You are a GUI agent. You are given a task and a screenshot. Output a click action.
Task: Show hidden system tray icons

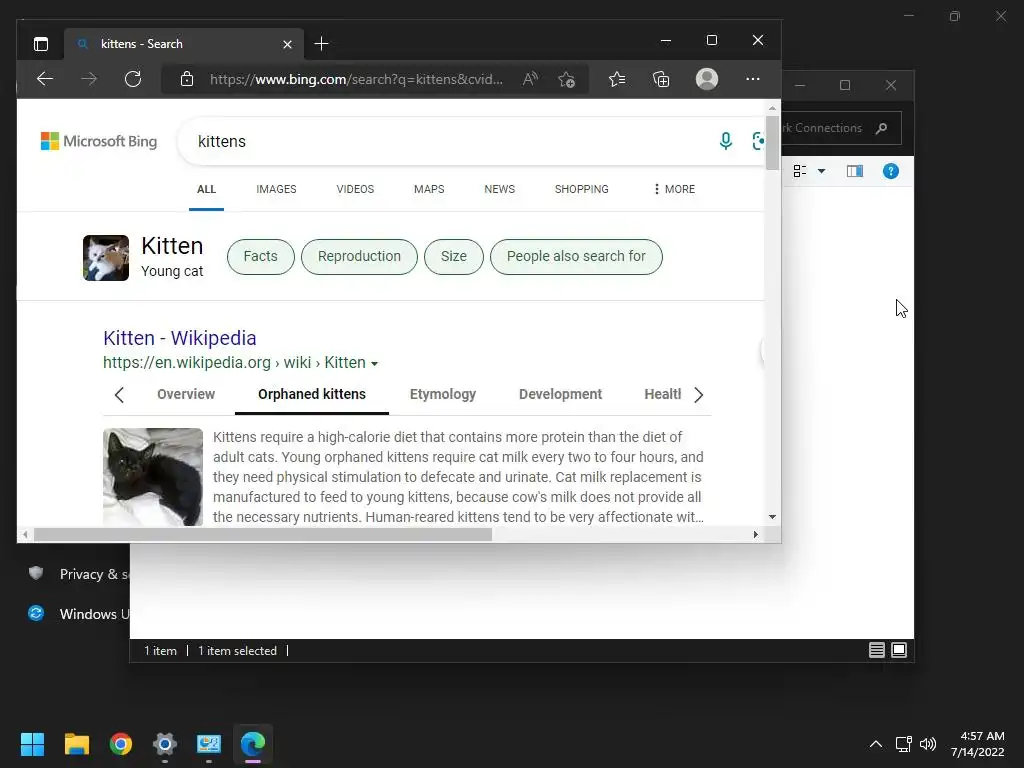876,744
